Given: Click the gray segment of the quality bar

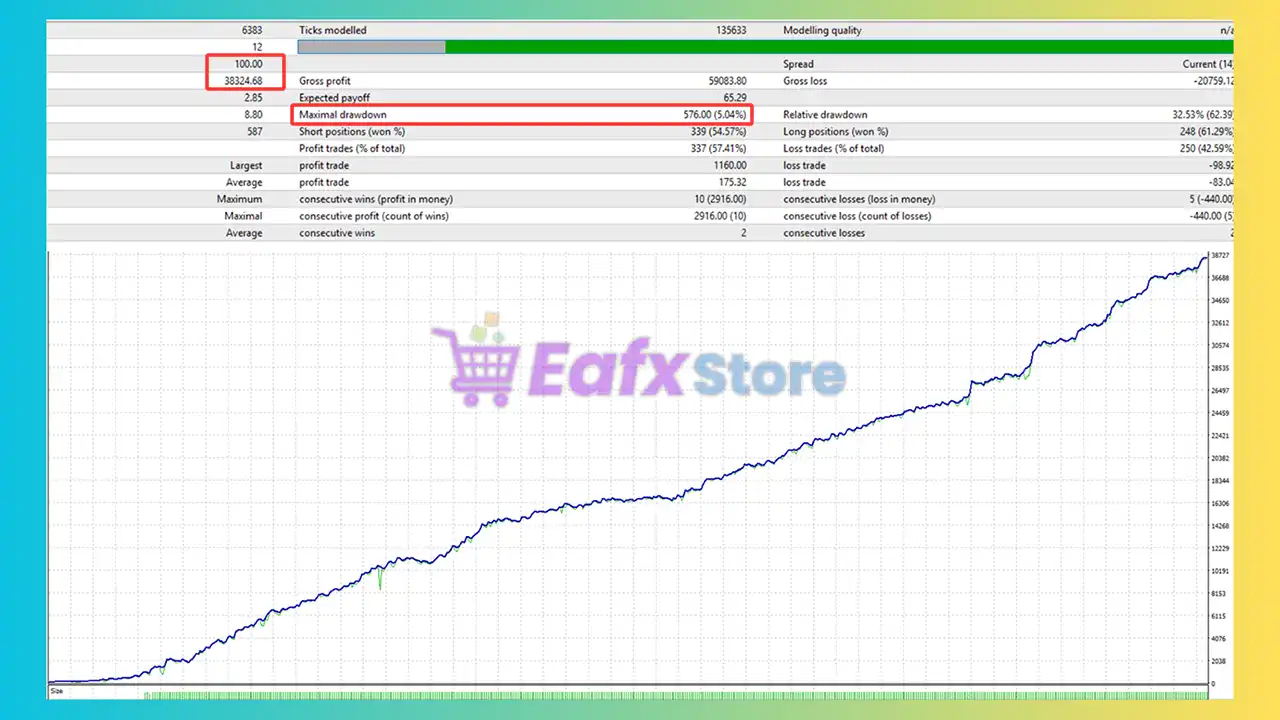Looking at the screenshot, I should tap(371, 47).
